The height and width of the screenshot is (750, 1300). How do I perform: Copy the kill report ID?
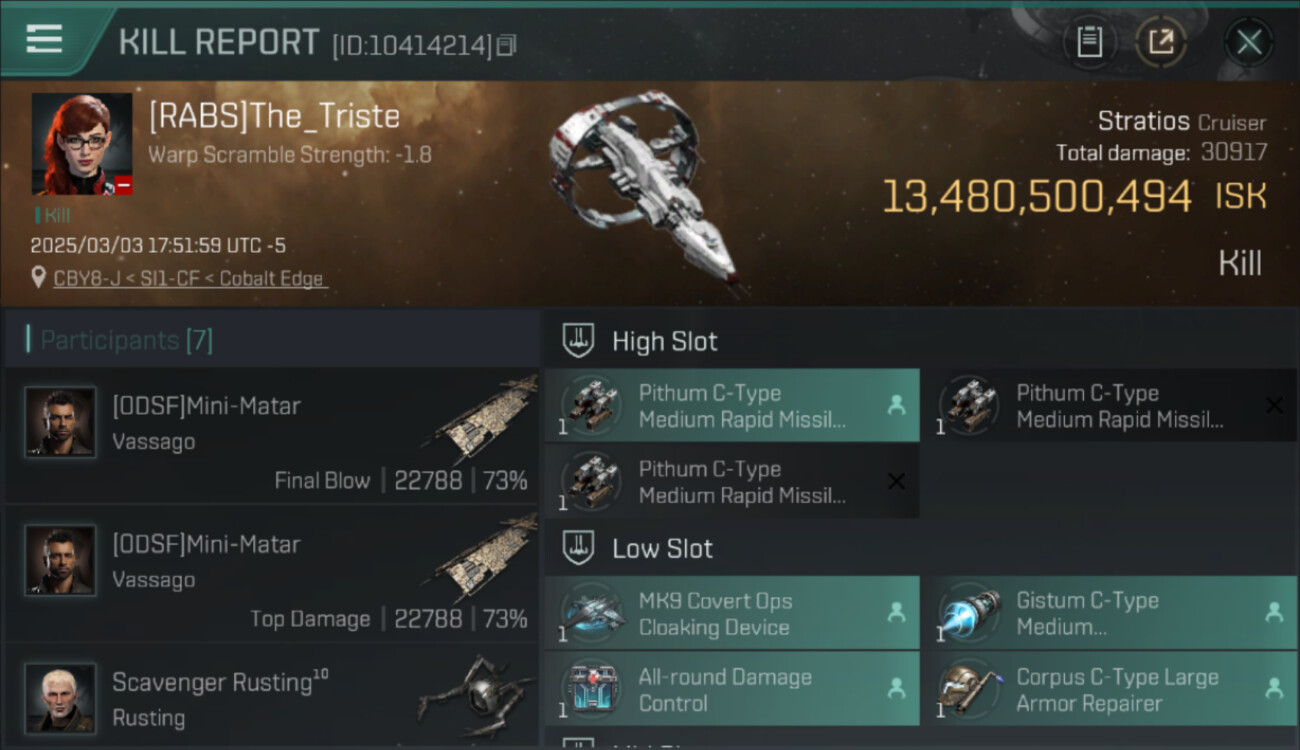click(x=506, y=45)
